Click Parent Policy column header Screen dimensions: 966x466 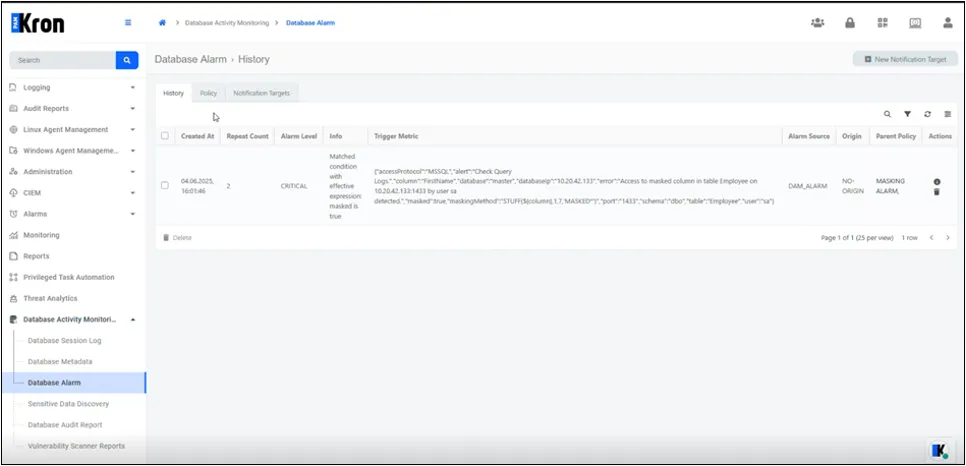click(x=896, y=136)
